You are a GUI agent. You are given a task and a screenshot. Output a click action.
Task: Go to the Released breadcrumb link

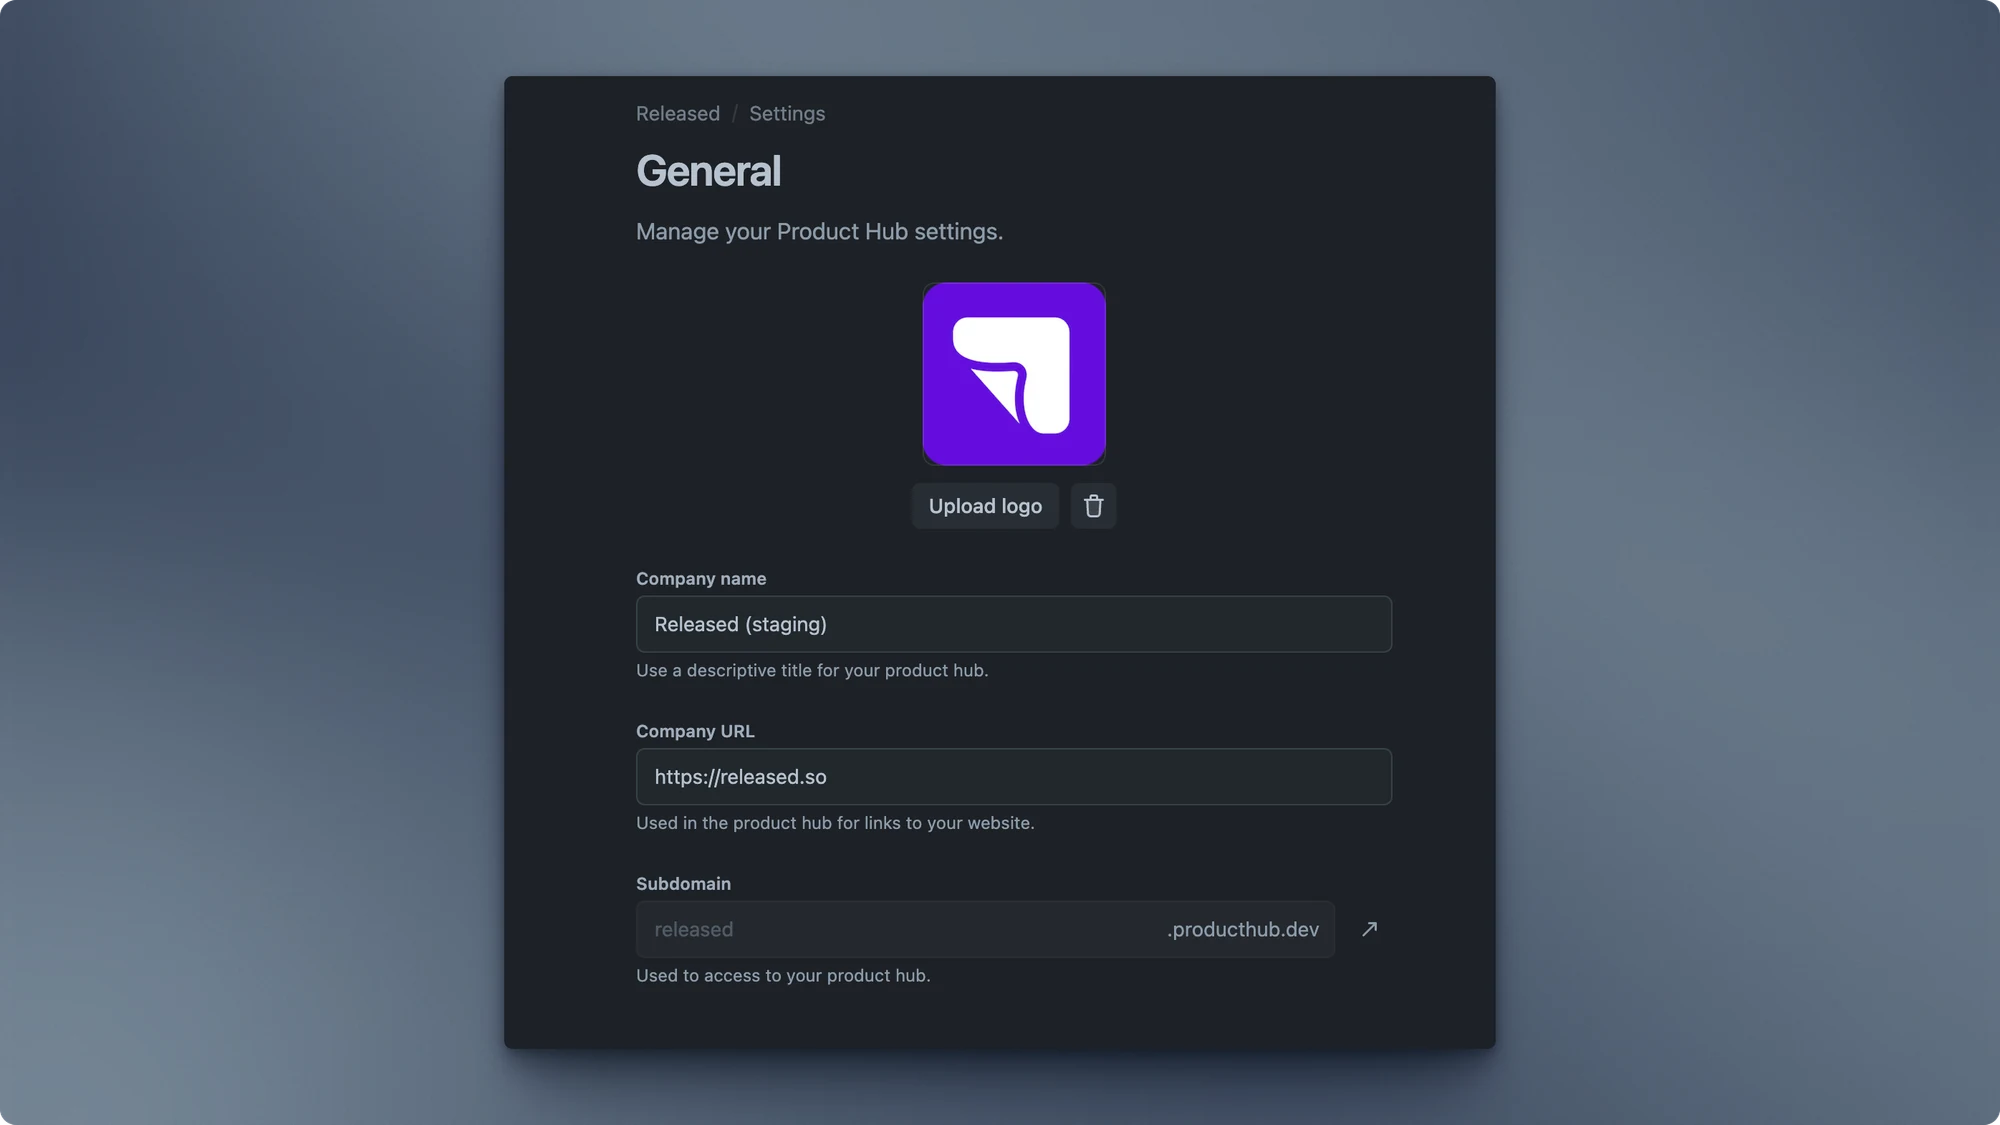[x=678, y=114]
